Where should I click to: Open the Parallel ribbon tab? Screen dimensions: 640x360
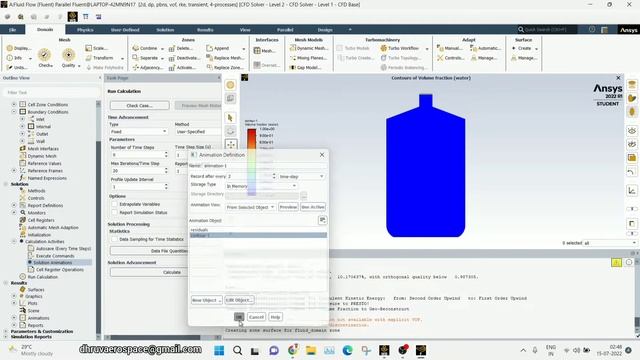[x=285, y=30]
